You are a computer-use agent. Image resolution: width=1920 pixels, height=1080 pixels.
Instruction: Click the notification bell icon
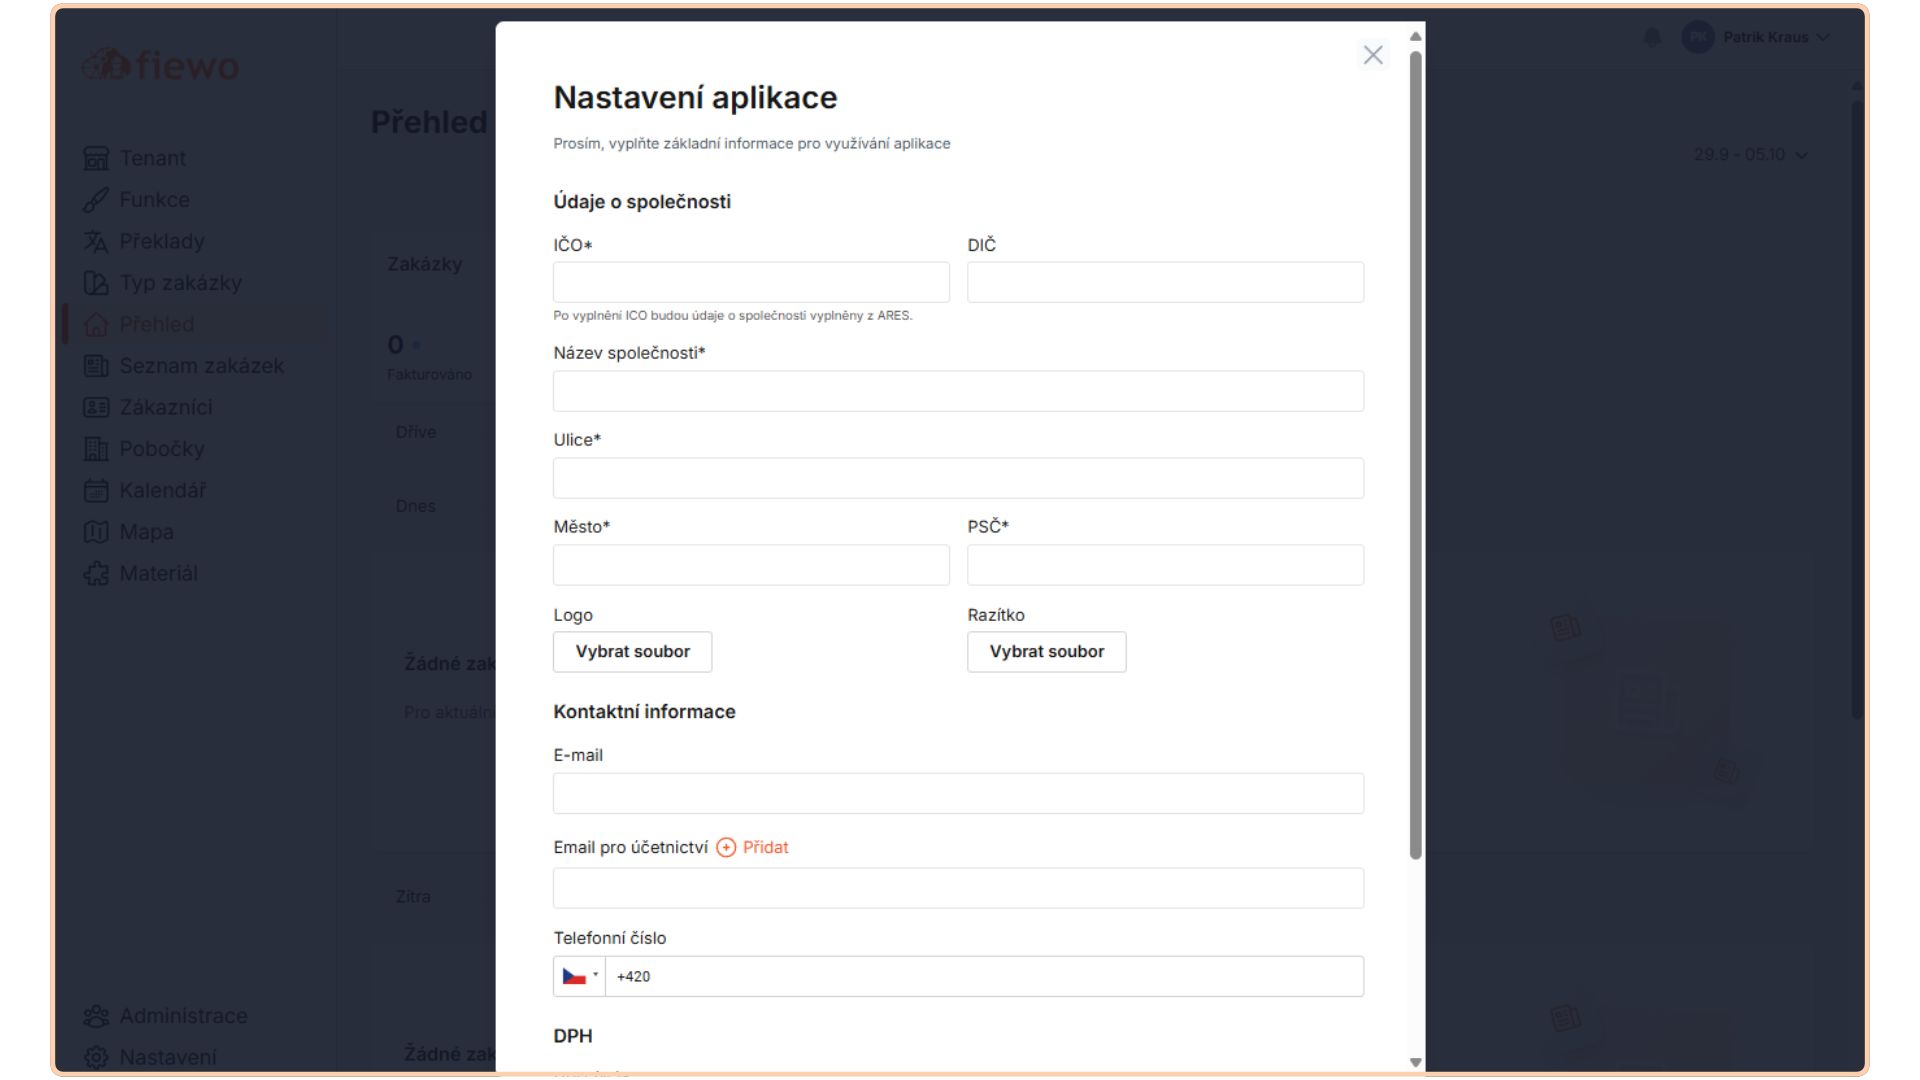pyautogui.click(x=1652, y=38)
